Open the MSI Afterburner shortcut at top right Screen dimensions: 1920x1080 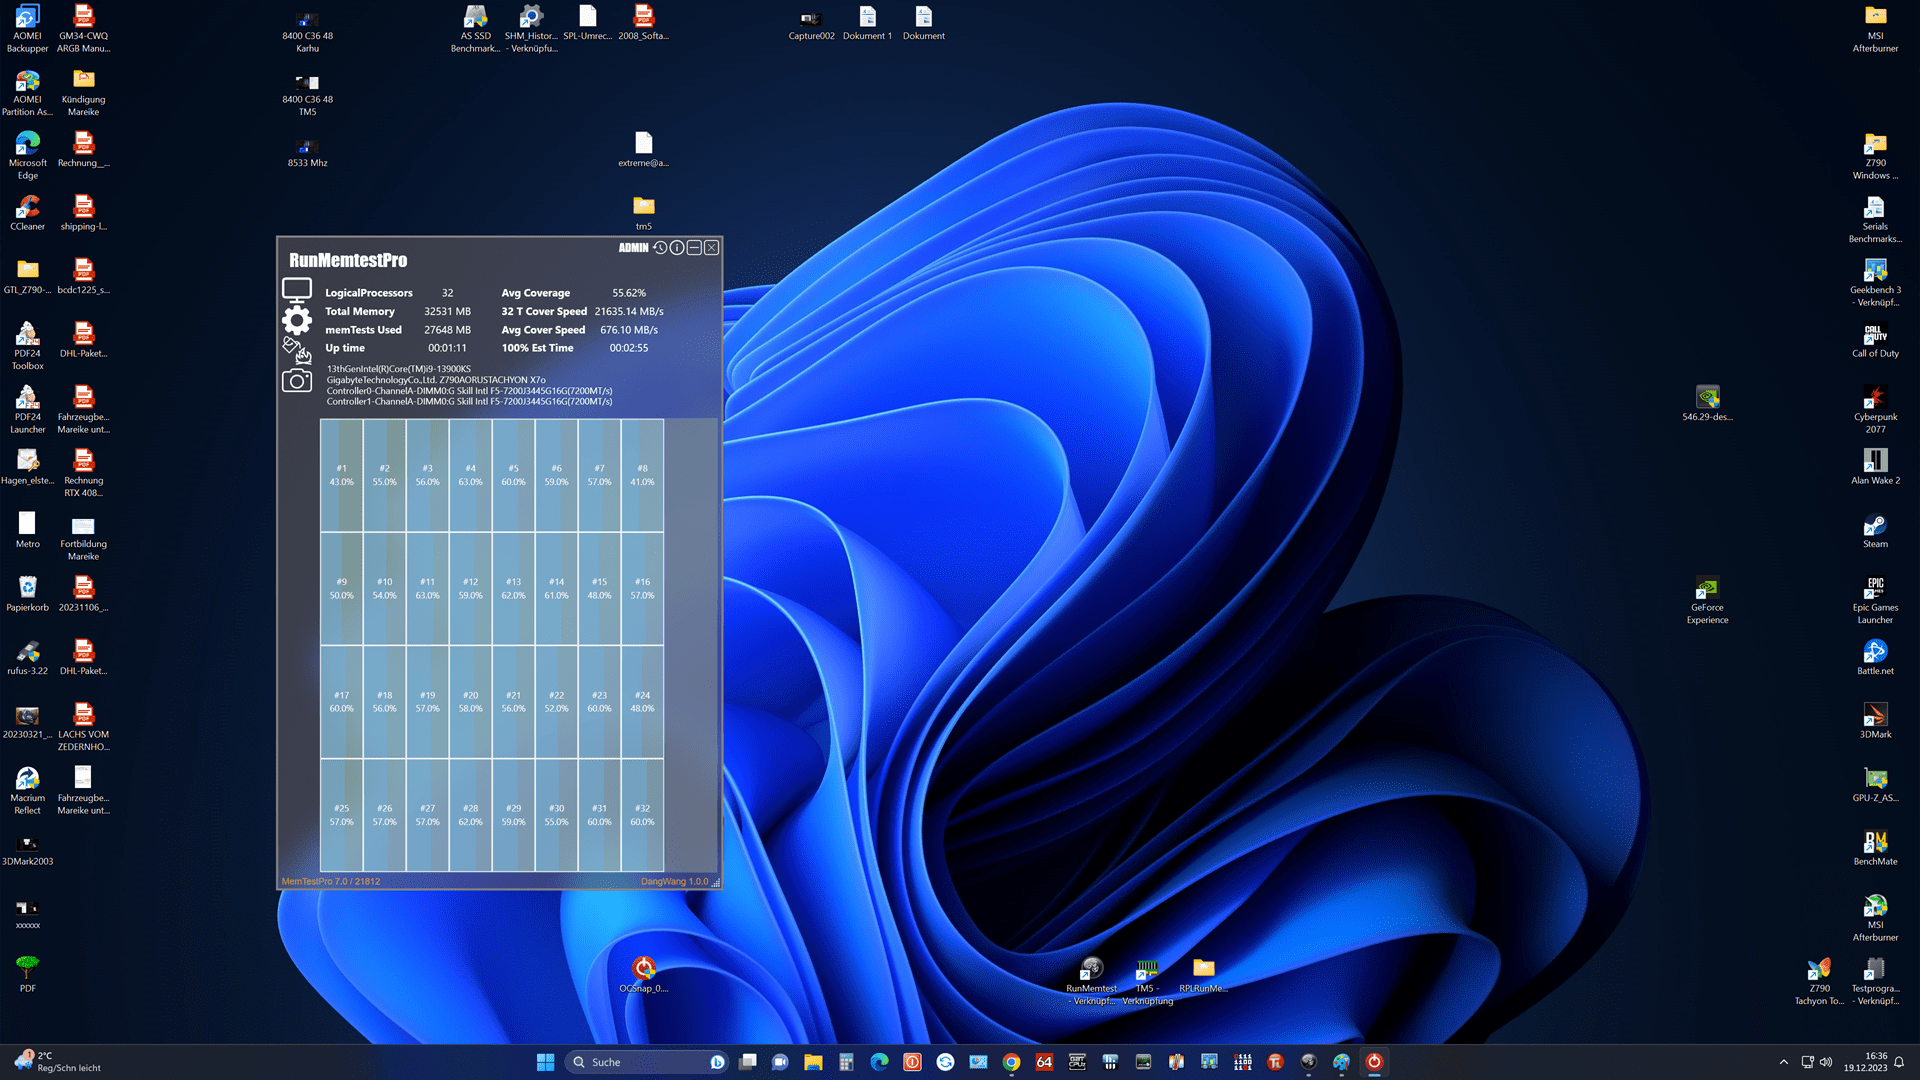1875,22
